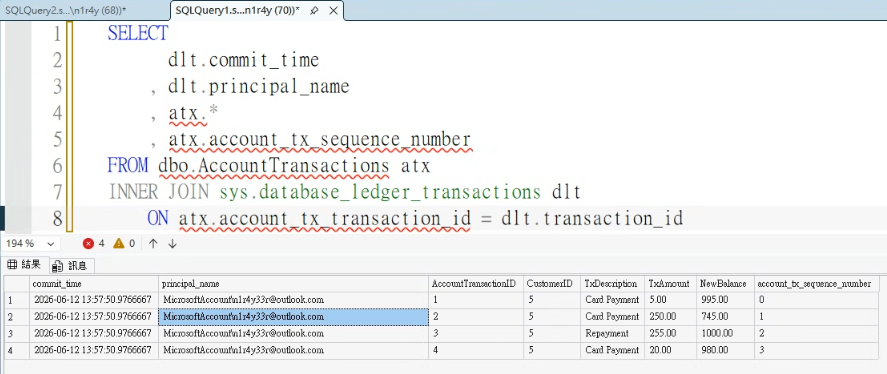Click the TxAmount column header
The width and height of the screenshot is (887, 374).
pyautogui.click(x=670, y=283)
